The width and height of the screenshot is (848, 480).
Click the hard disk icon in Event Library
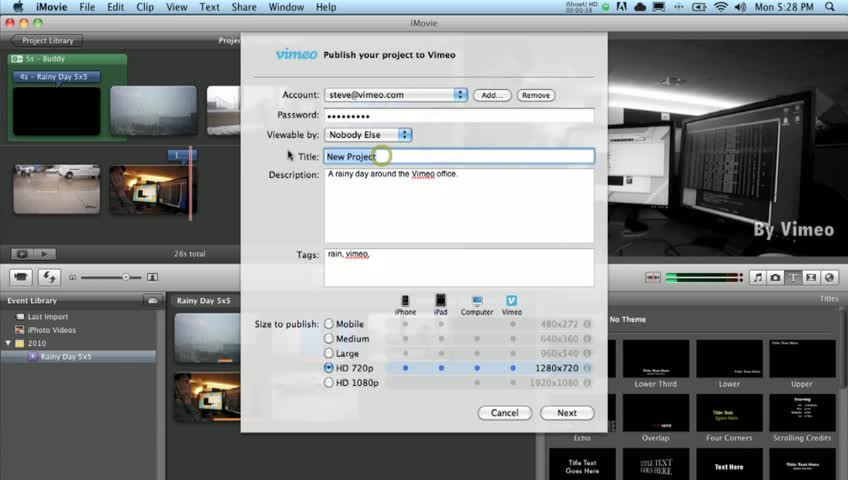[x=153, y=300]
